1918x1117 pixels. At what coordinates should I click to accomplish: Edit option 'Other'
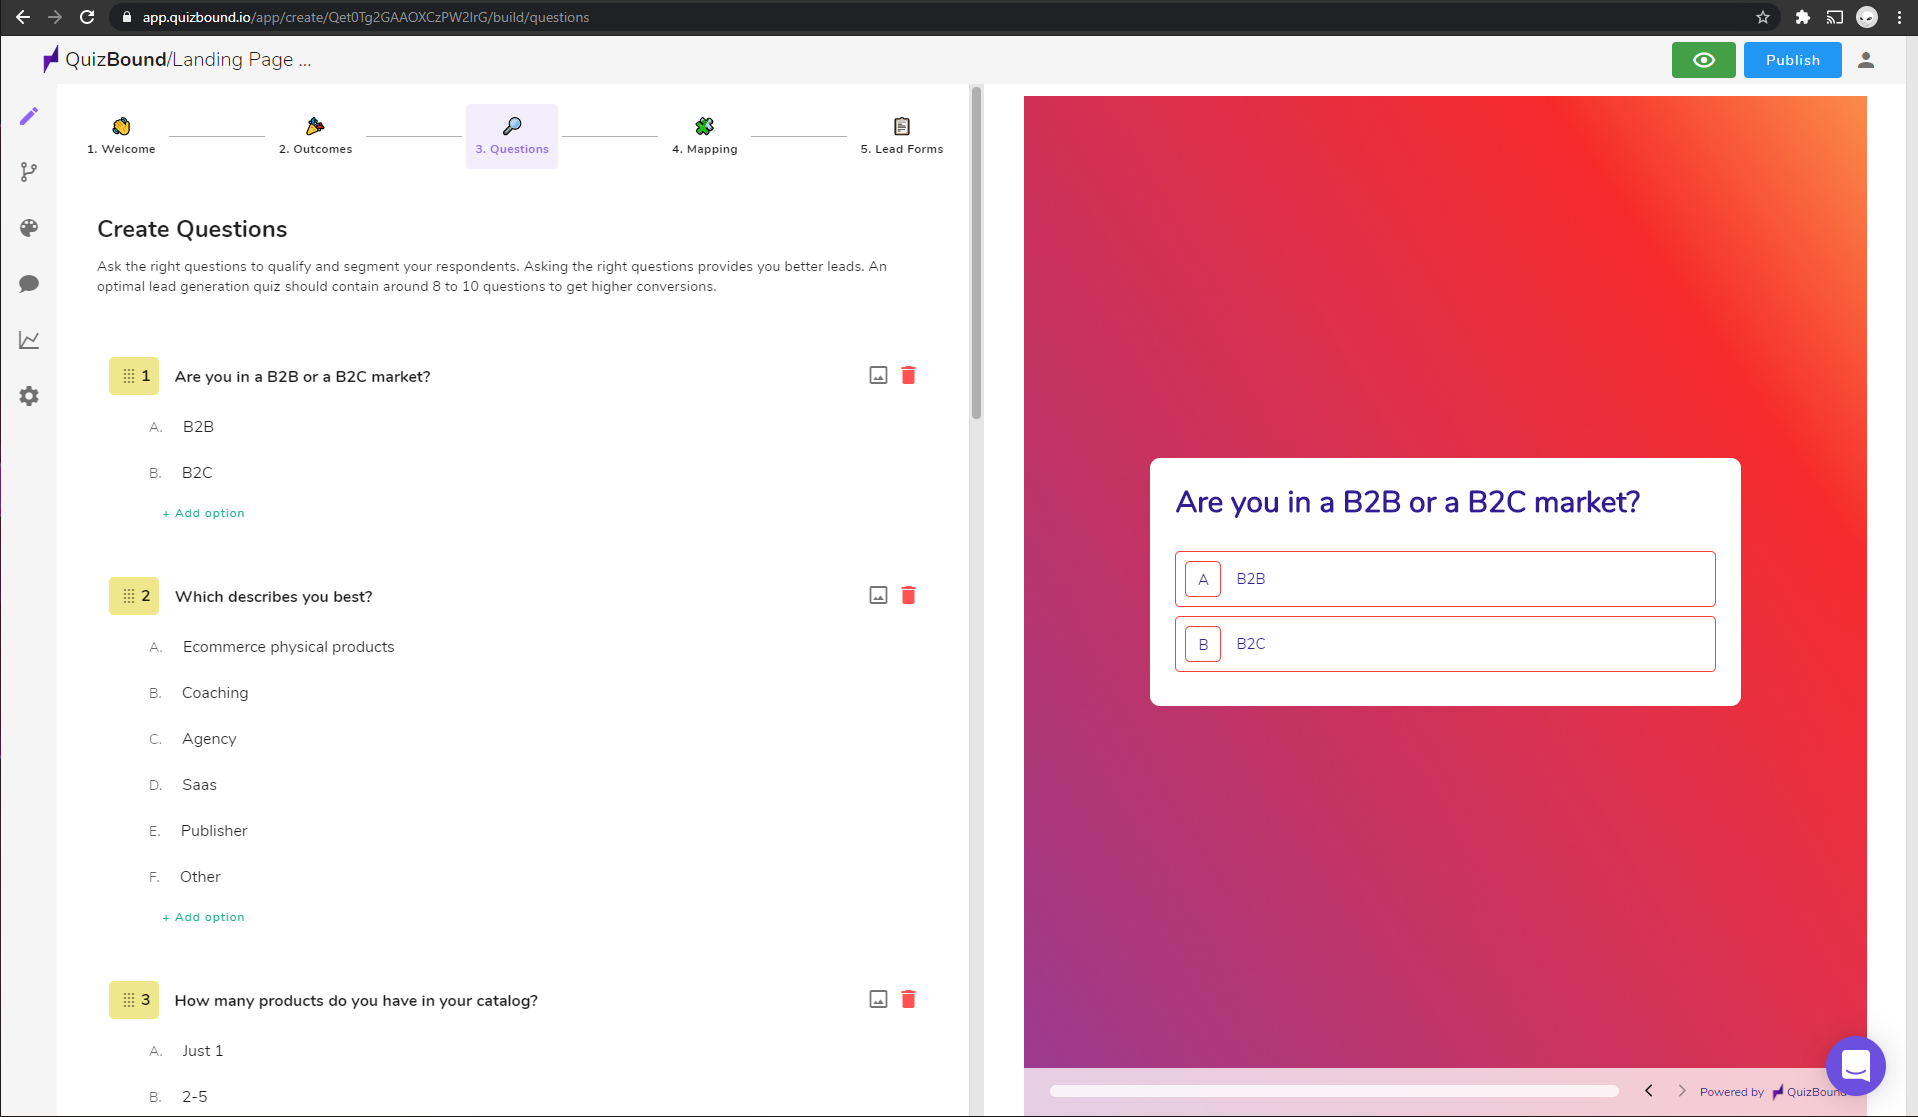200,877
